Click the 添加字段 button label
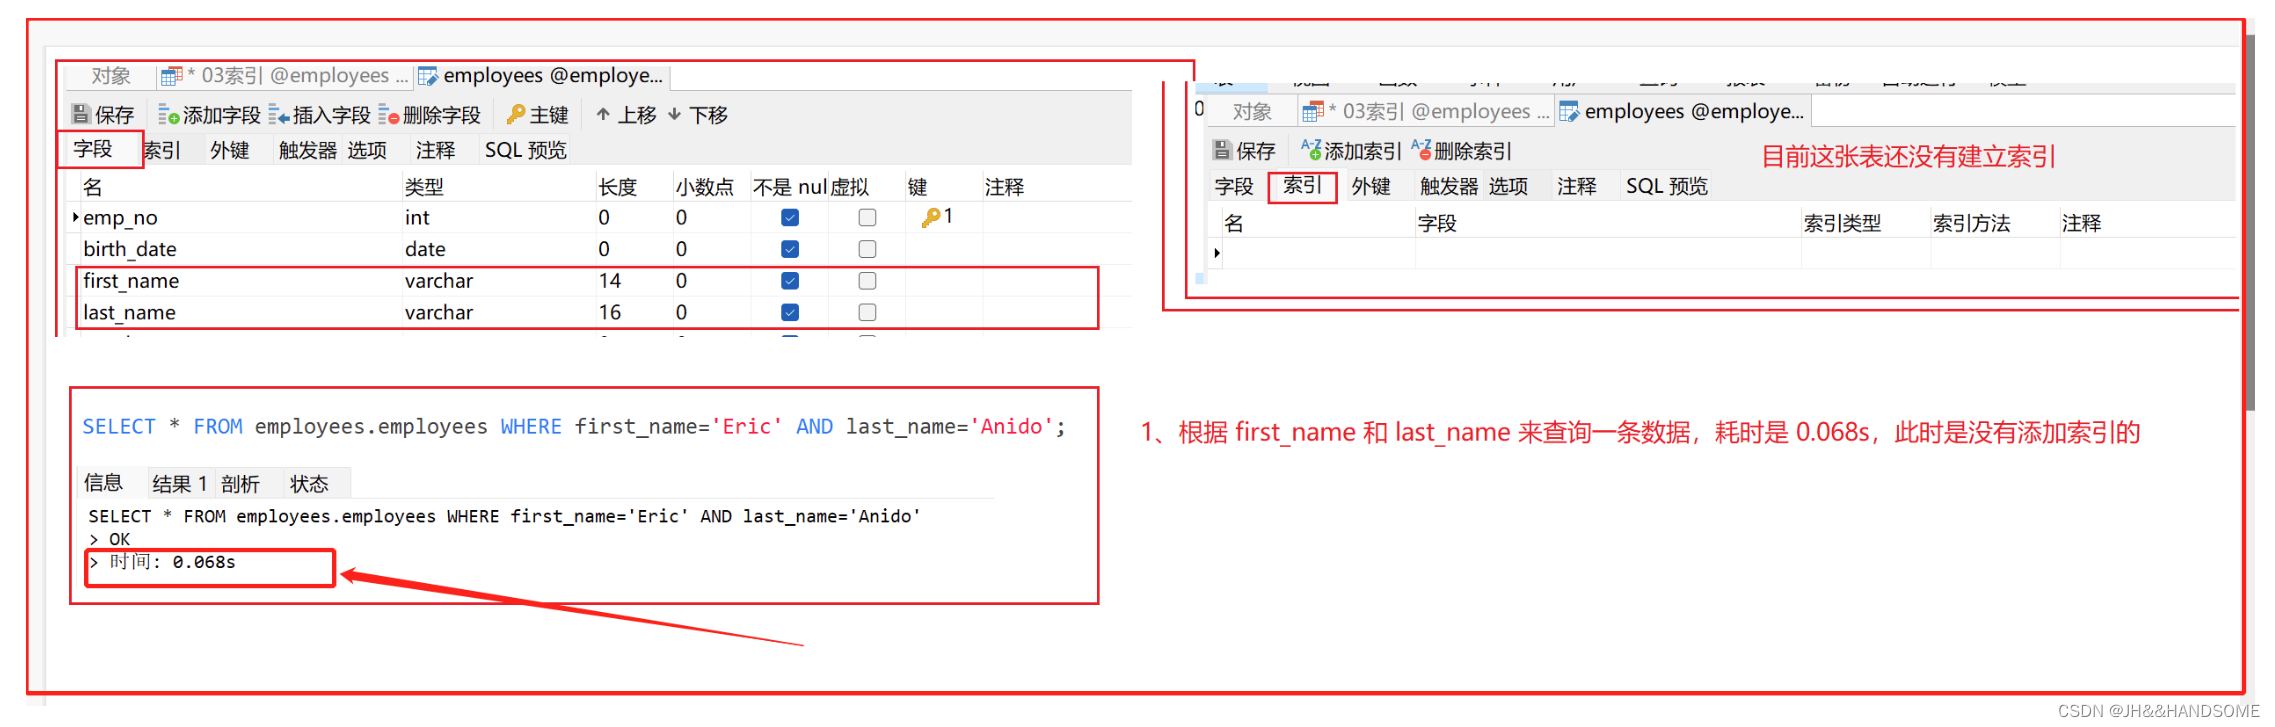Screen dimensions: 2275x727 221,115
